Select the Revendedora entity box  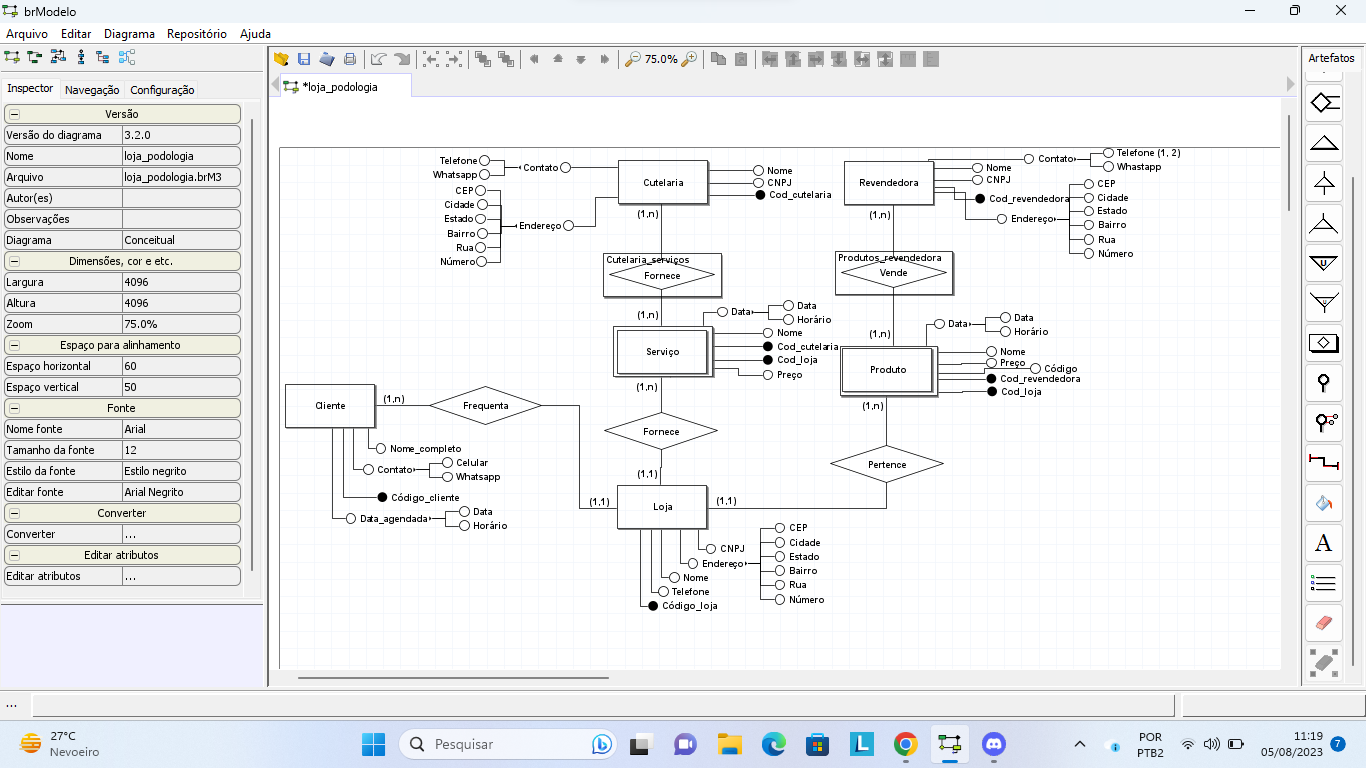click(x=889, y=183)
